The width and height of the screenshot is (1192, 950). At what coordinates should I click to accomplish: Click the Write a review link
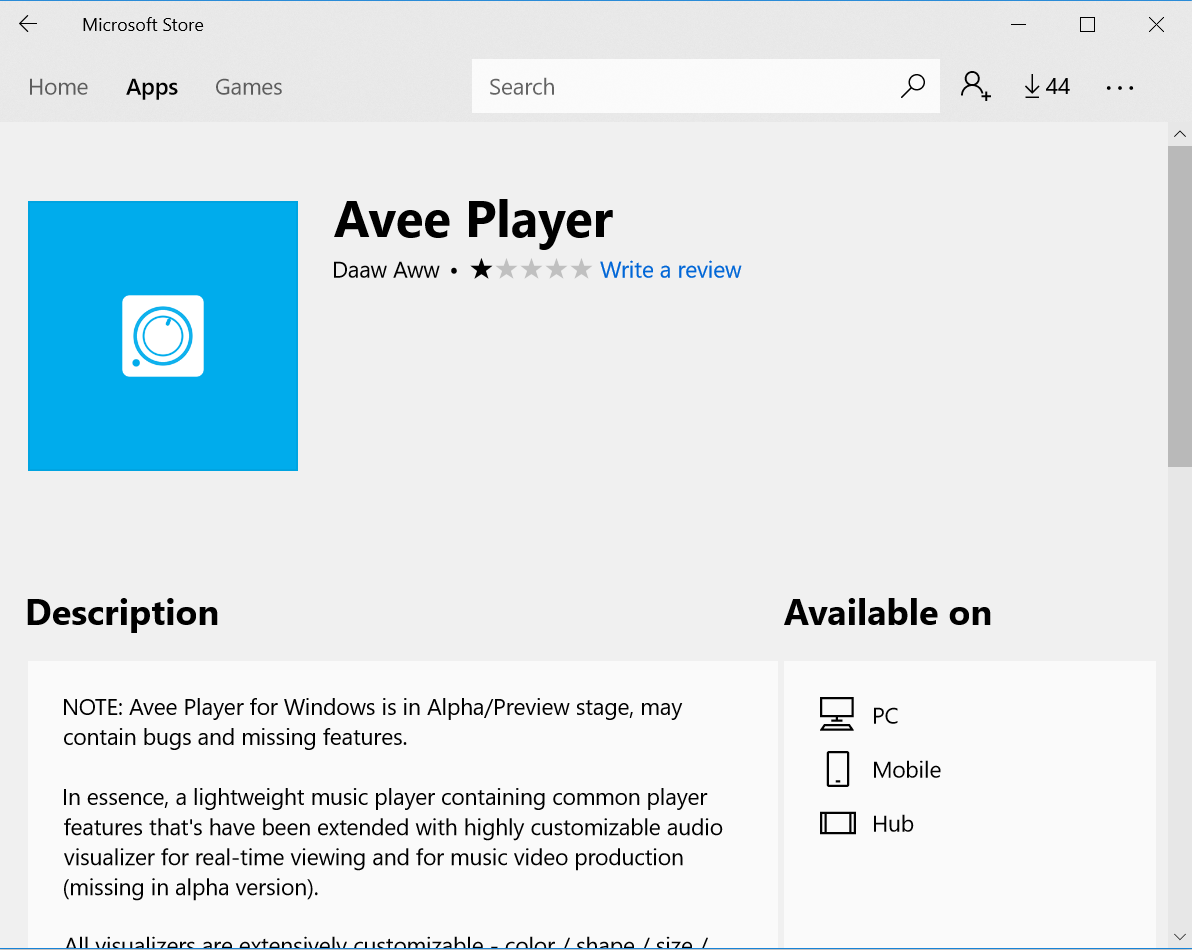coord(670,270)
